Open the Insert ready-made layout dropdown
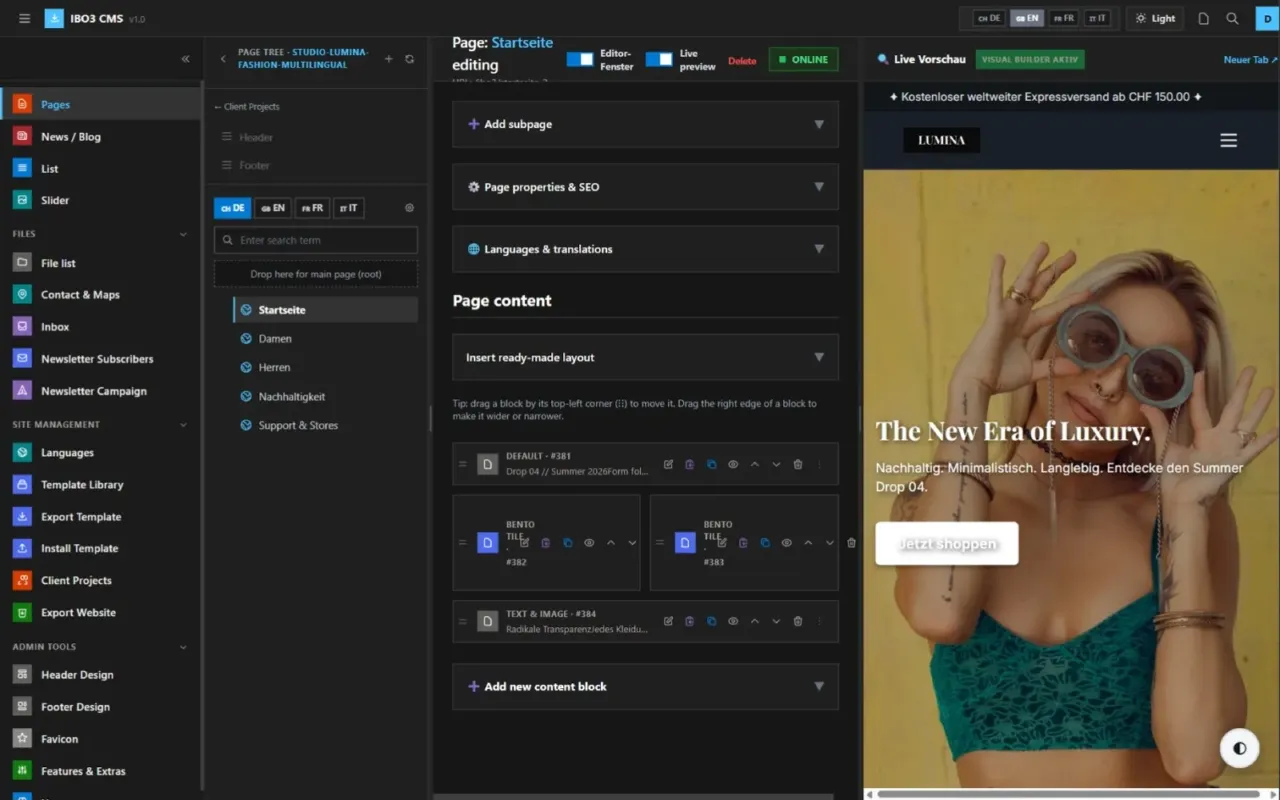 coord(645,357)
